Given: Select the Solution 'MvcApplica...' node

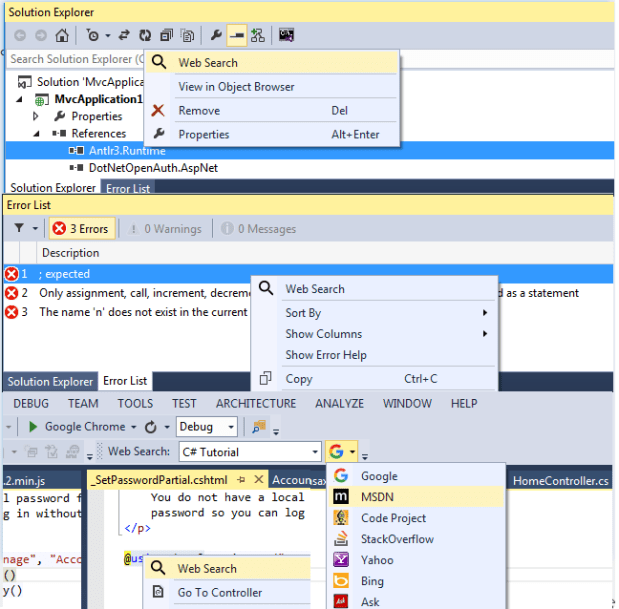Looking at the screenshot, I should (81, 82).
